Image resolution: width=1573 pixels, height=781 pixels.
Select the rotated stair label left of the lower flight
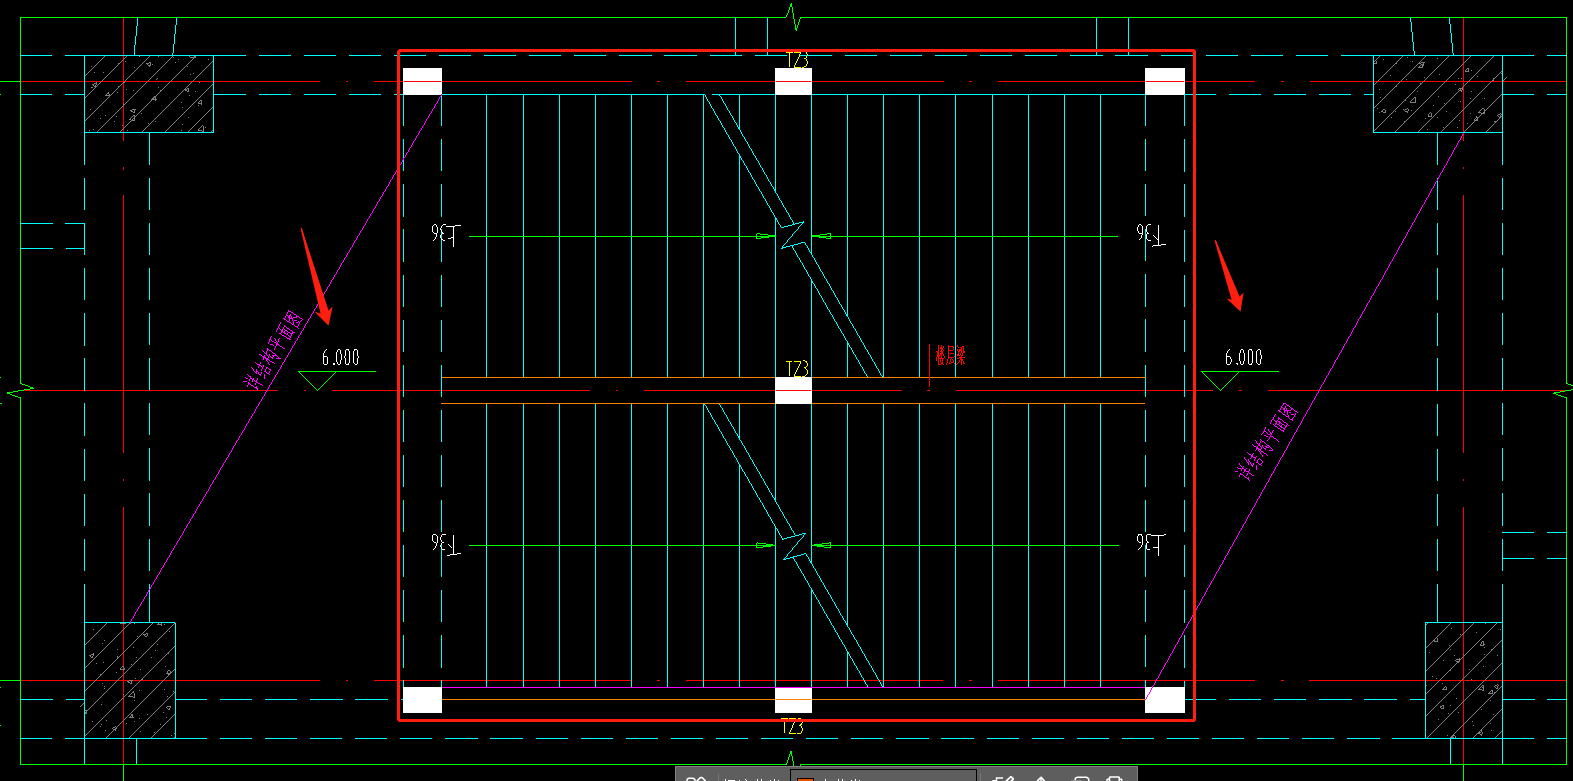pyautogui.click(x=446, y=544)
